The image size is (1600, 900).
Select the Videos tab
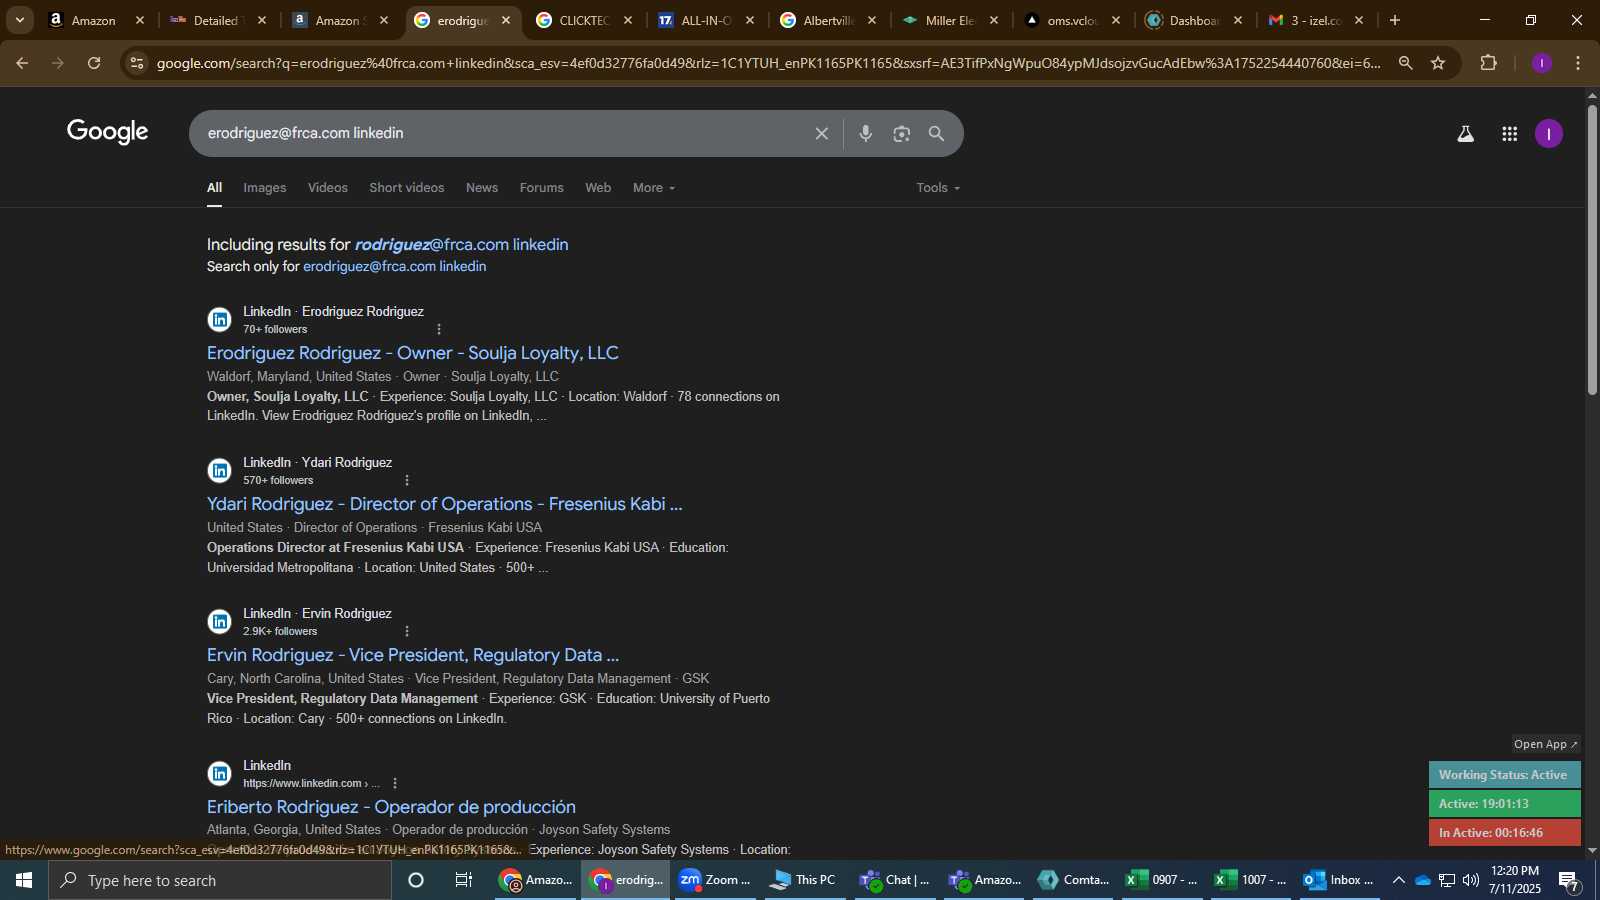[x=328, y=188]
